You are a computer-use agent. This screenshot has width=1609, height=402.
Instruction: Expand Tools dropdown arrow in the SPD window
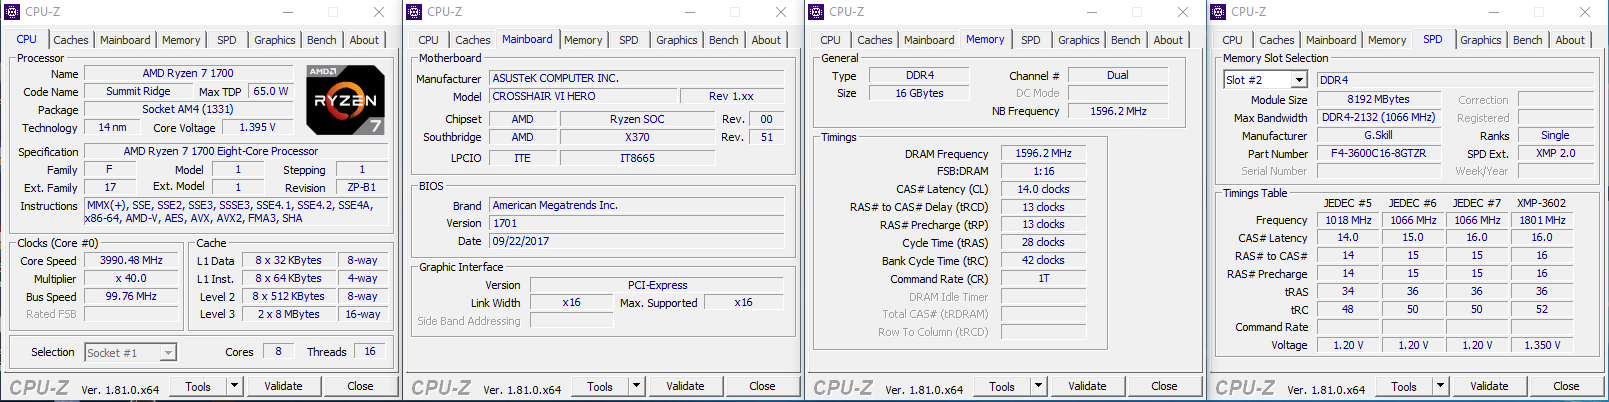[1441, 386]
